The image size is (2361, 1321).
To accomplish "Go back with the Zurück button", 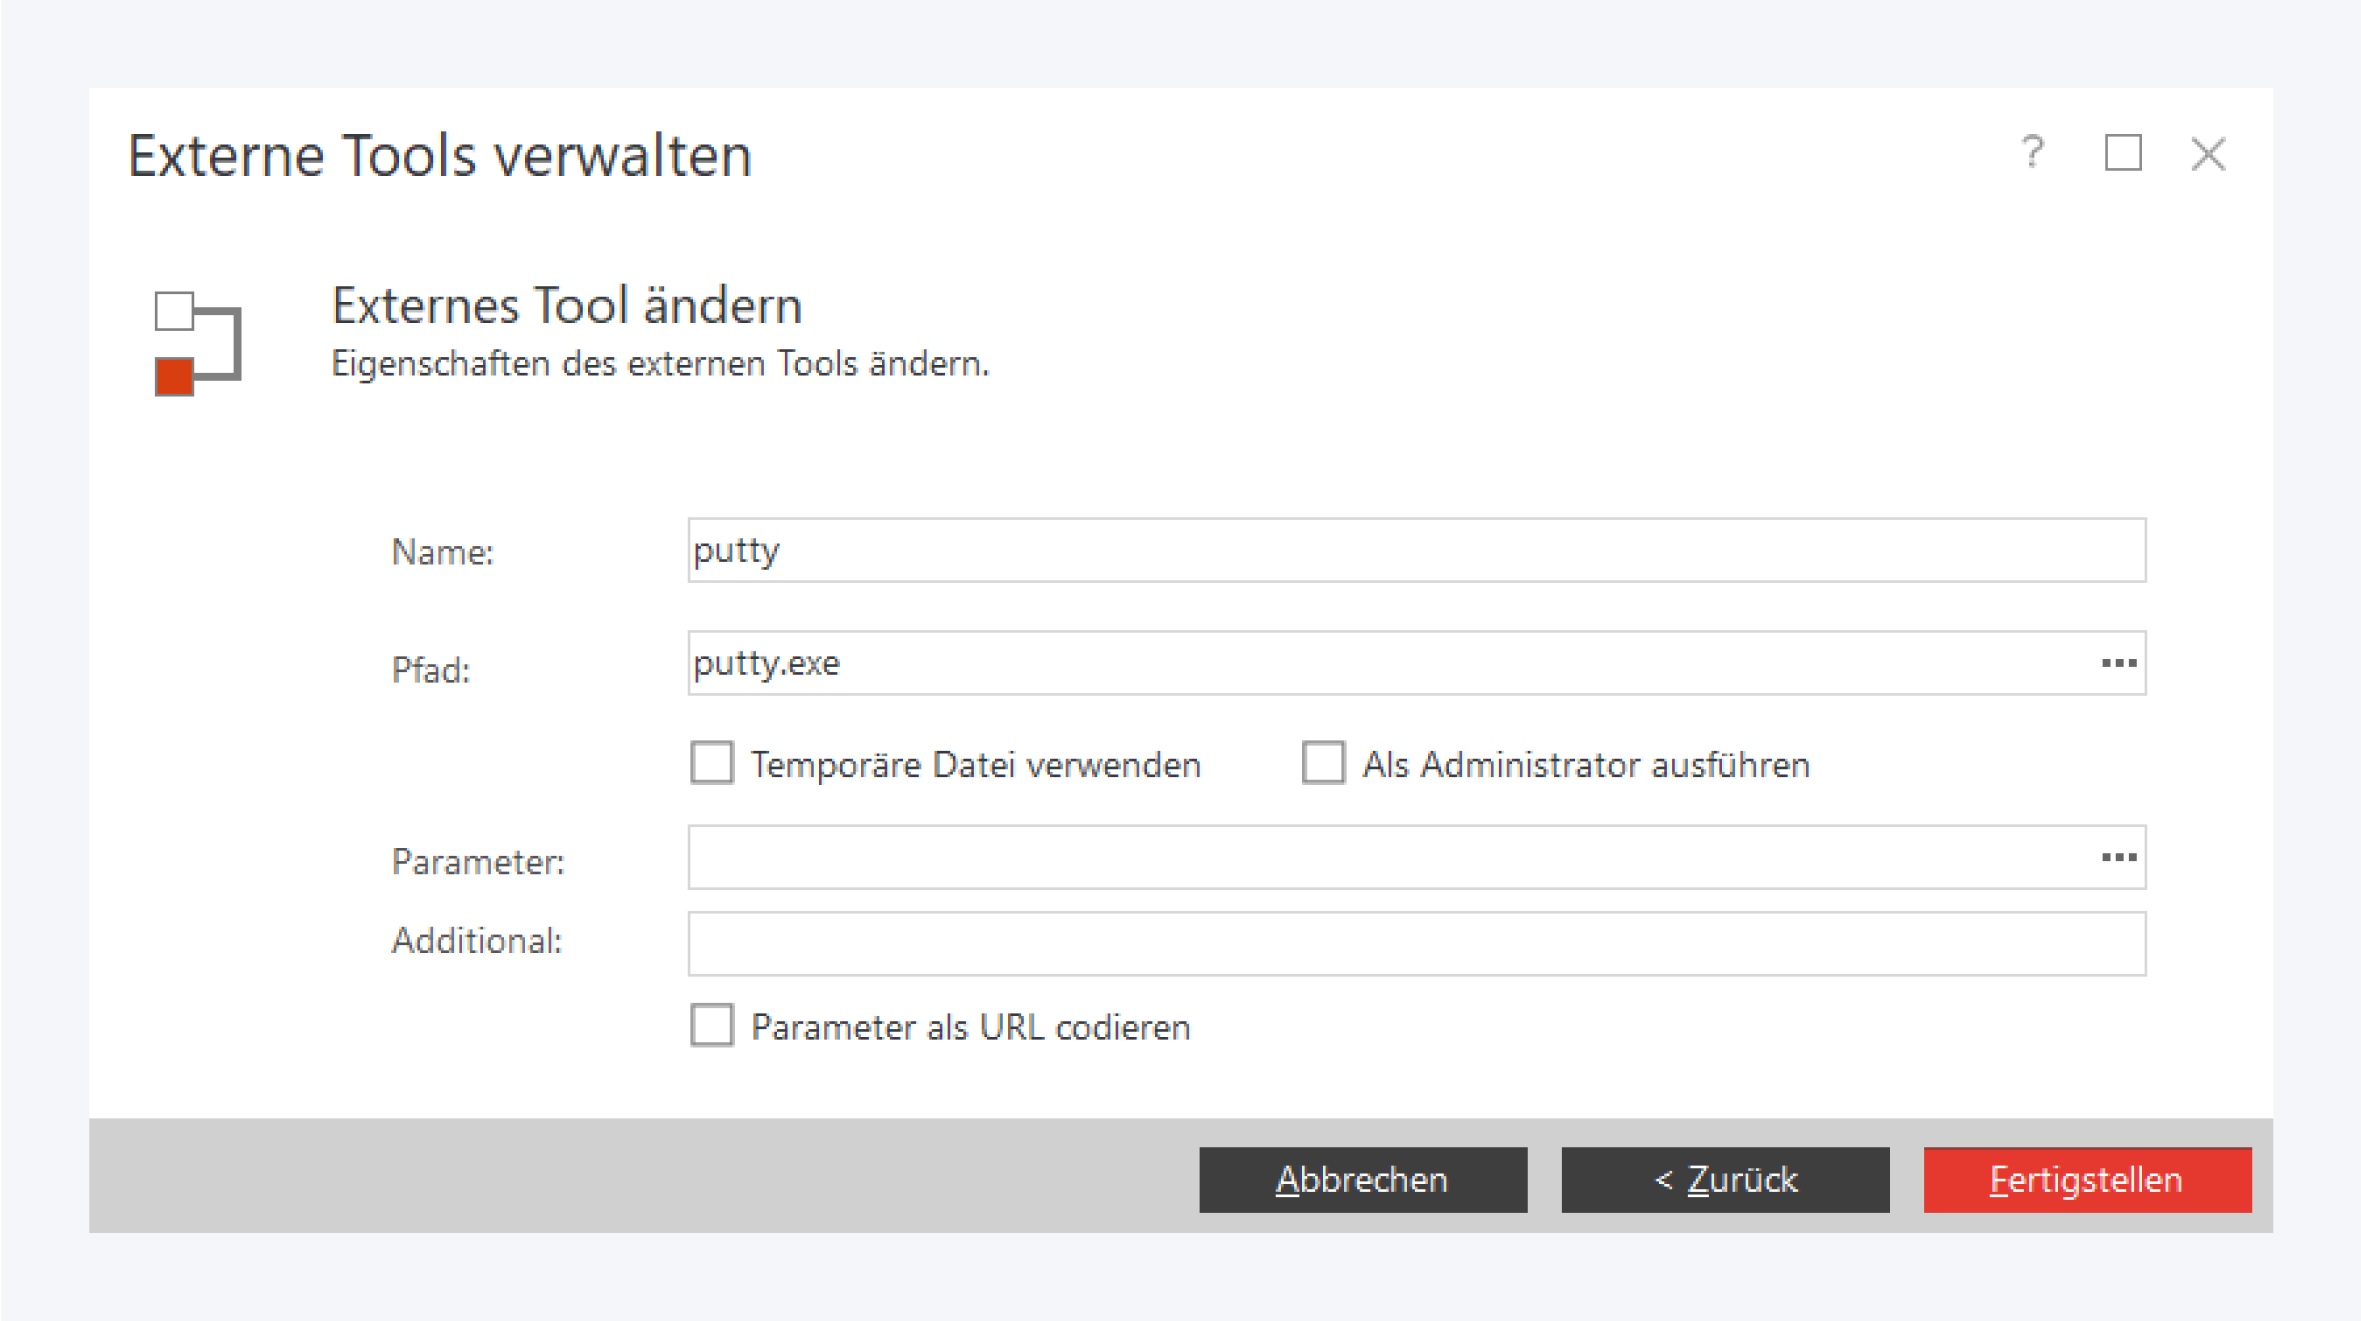I will point(1725,1180).
